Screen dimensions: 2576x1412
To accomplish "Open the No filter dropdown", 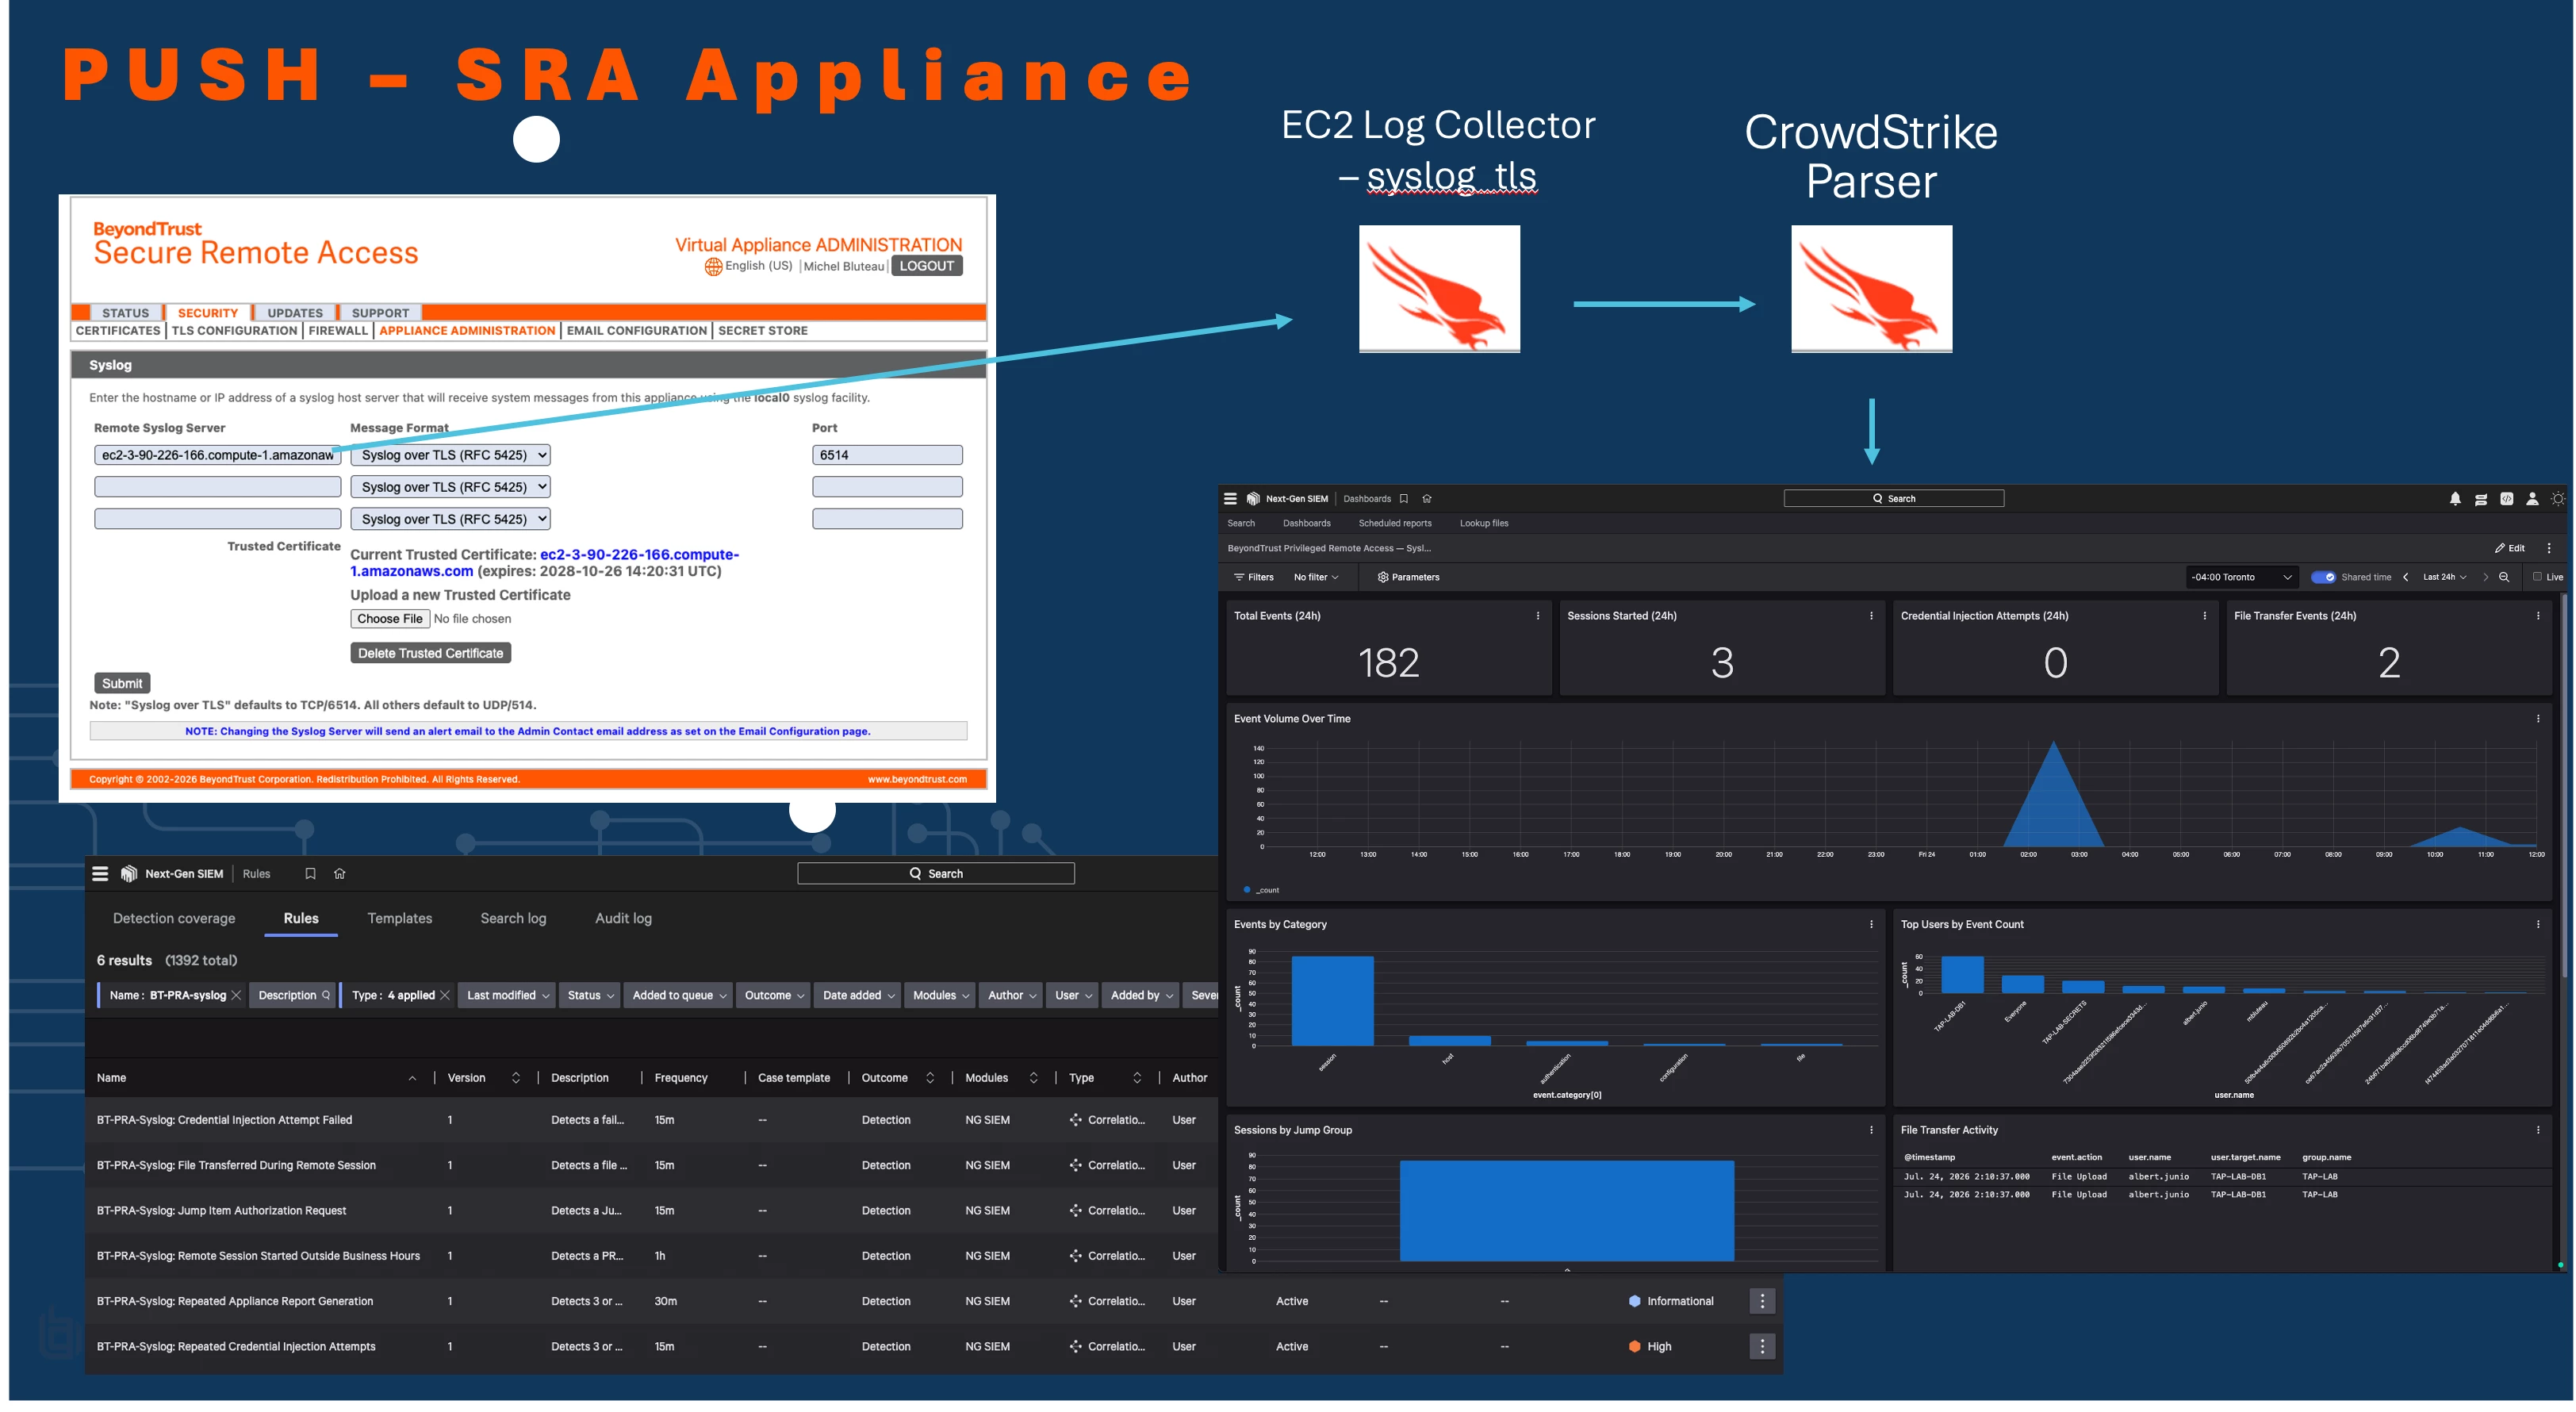I will 1315,577.
